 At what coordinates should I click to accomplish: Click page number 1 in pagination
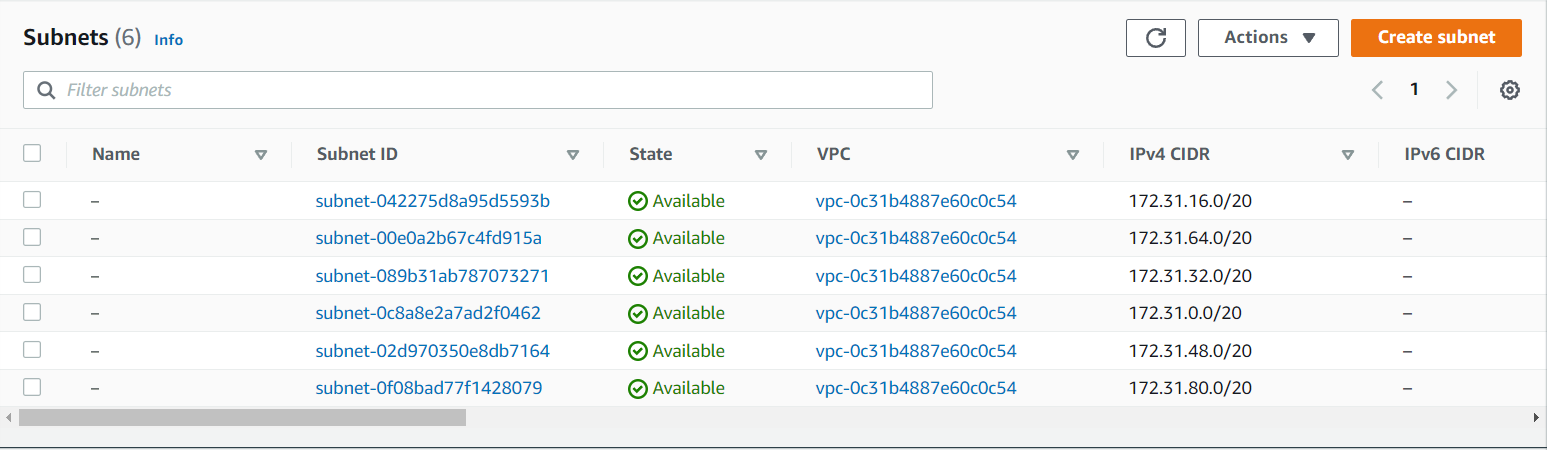click(x=1414, y=90)
